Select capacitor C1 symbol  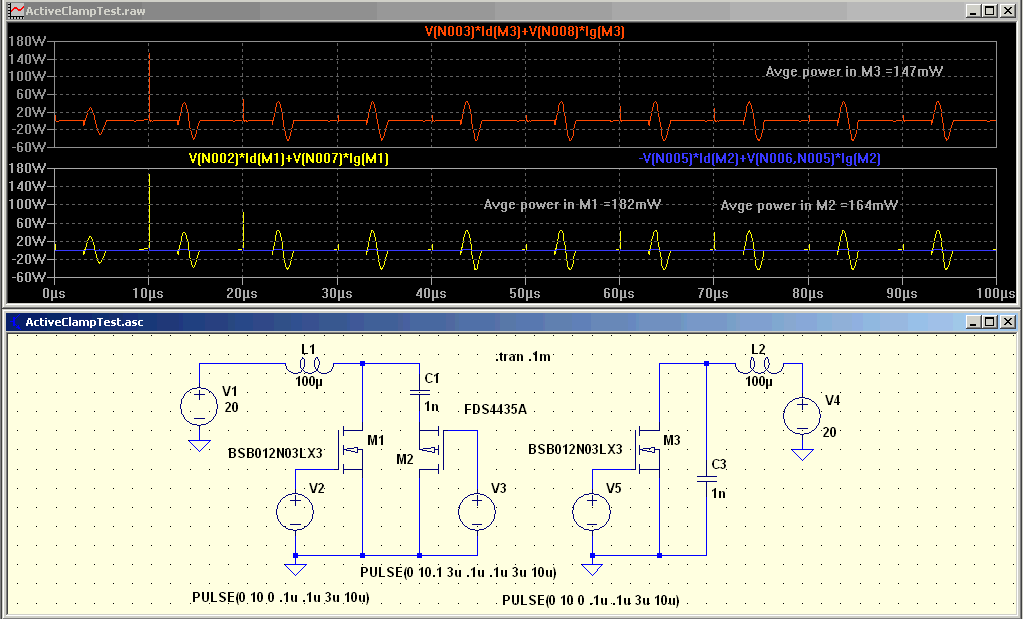click(419, 392)
